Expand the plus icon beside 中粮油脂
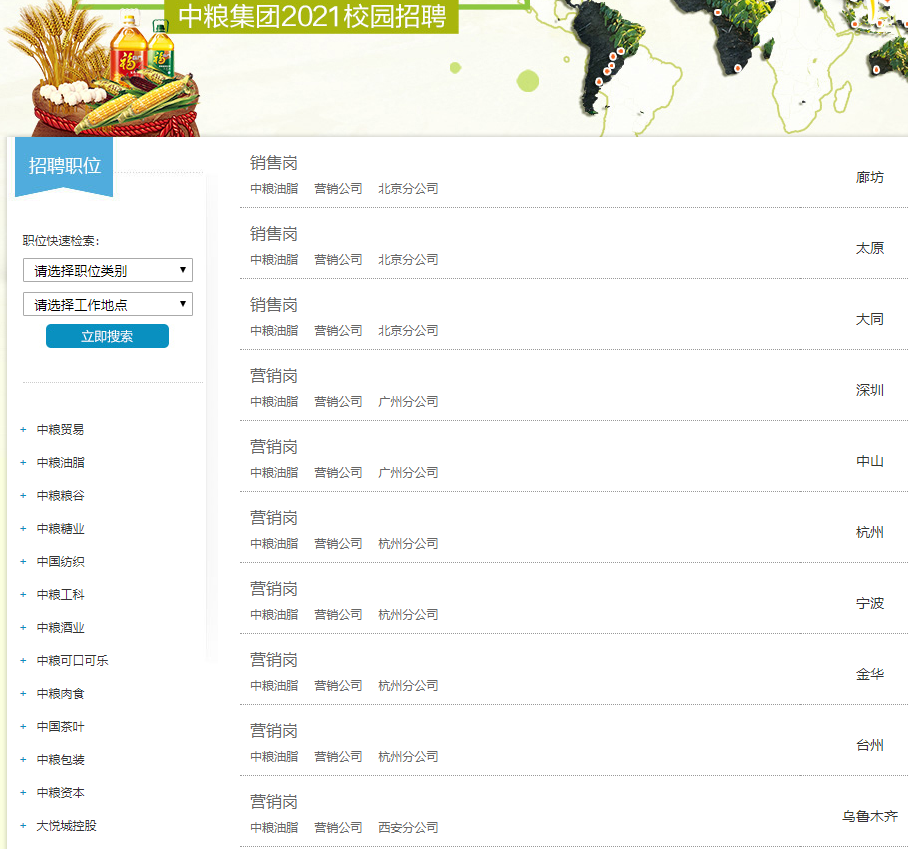The height and width of the screenshot is (849, 908). click(x=23, y=463)
